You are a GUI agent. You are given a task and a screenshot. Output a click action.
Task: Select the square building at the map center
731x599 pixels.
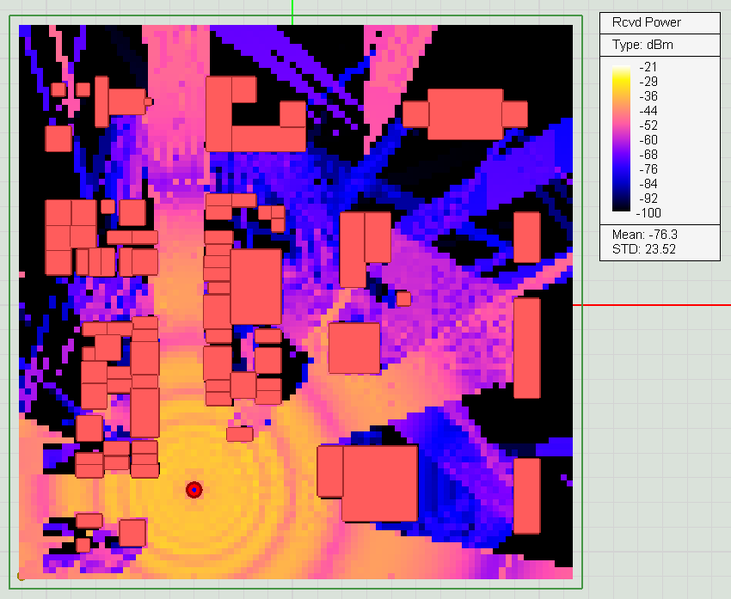point(354,347)
